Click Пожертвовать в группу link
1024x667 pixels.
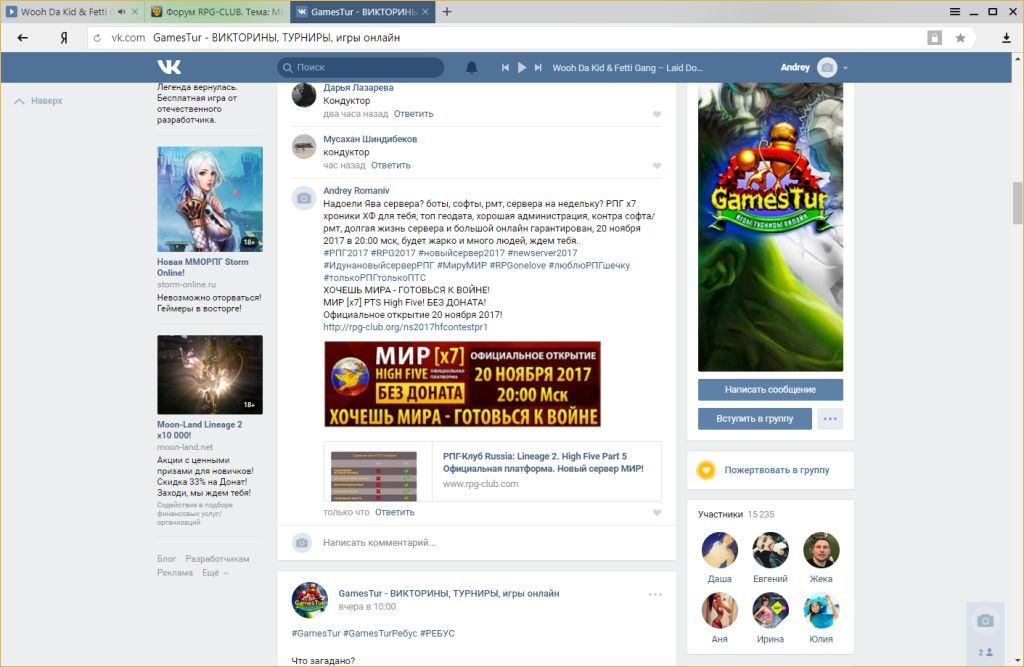click(x=776, y=470)
